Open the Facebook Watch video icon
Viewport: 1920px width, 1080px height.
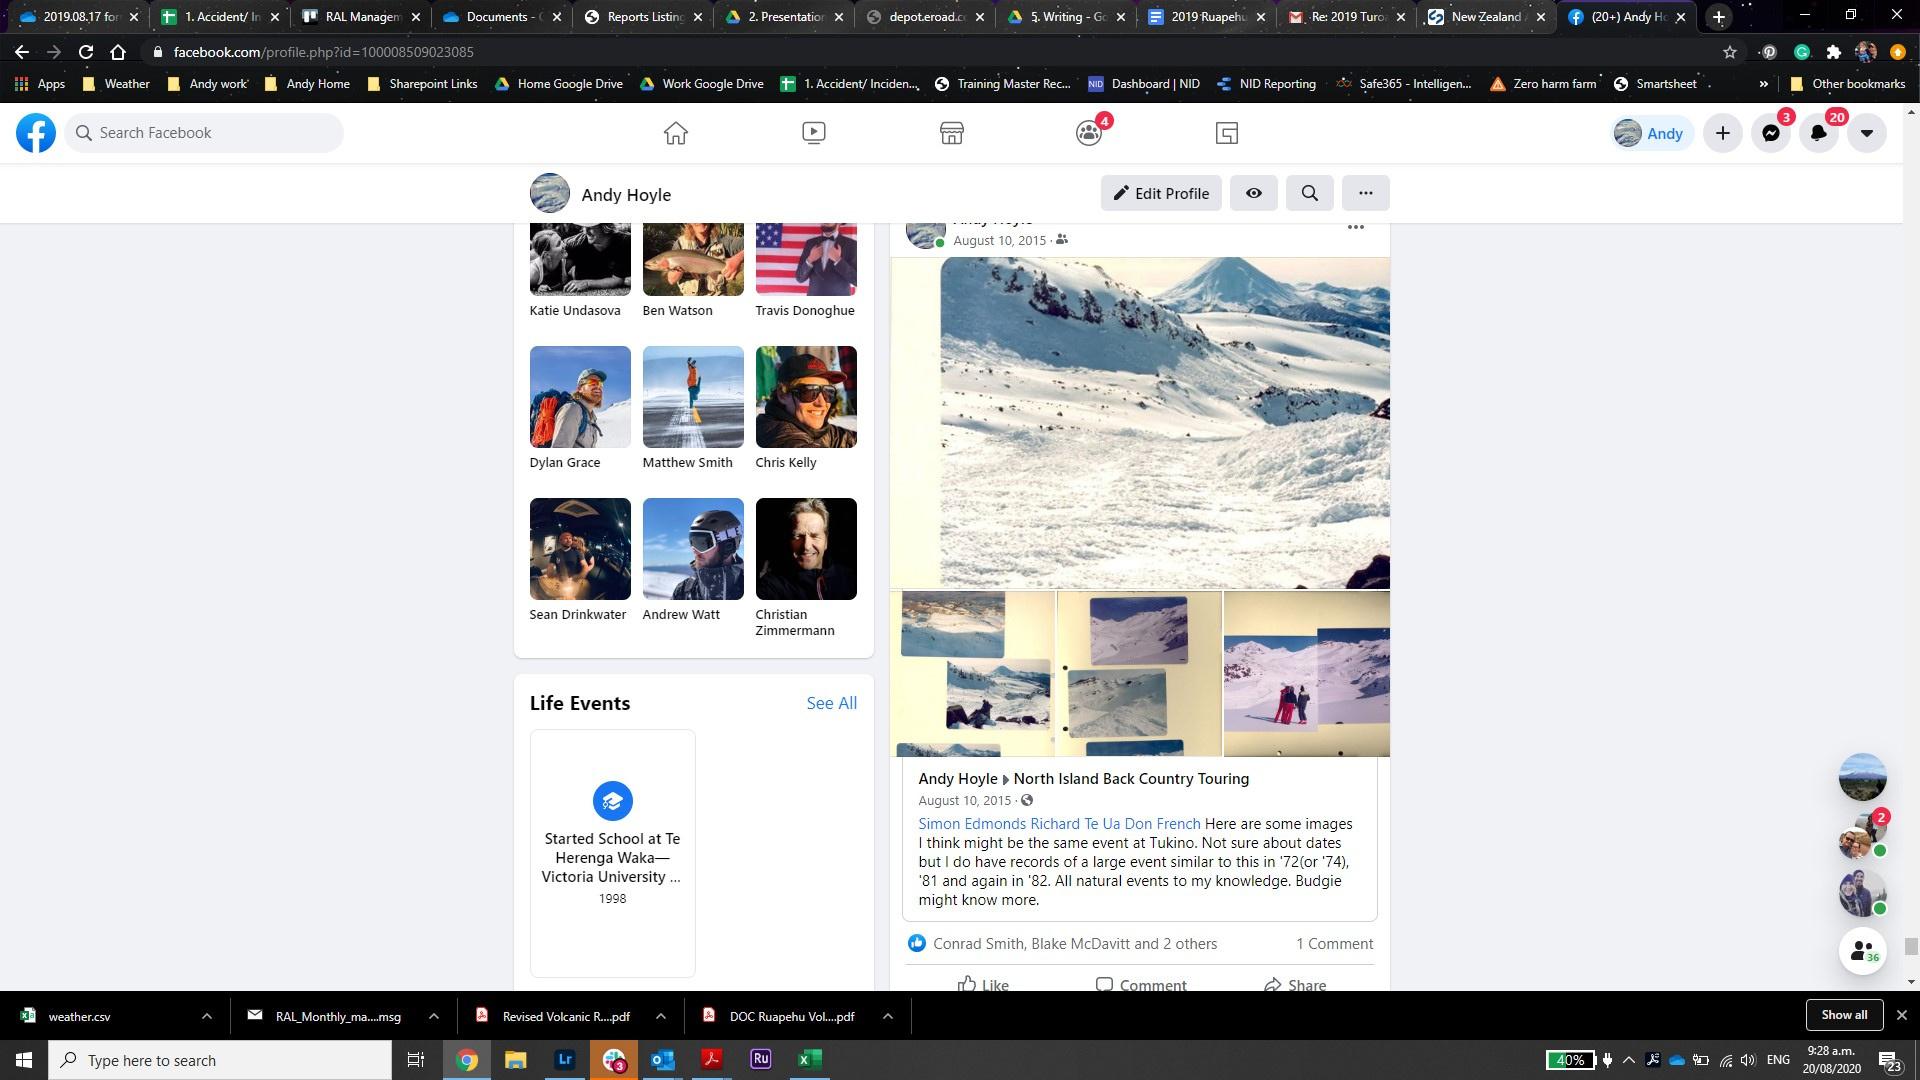tap(814, 133)
